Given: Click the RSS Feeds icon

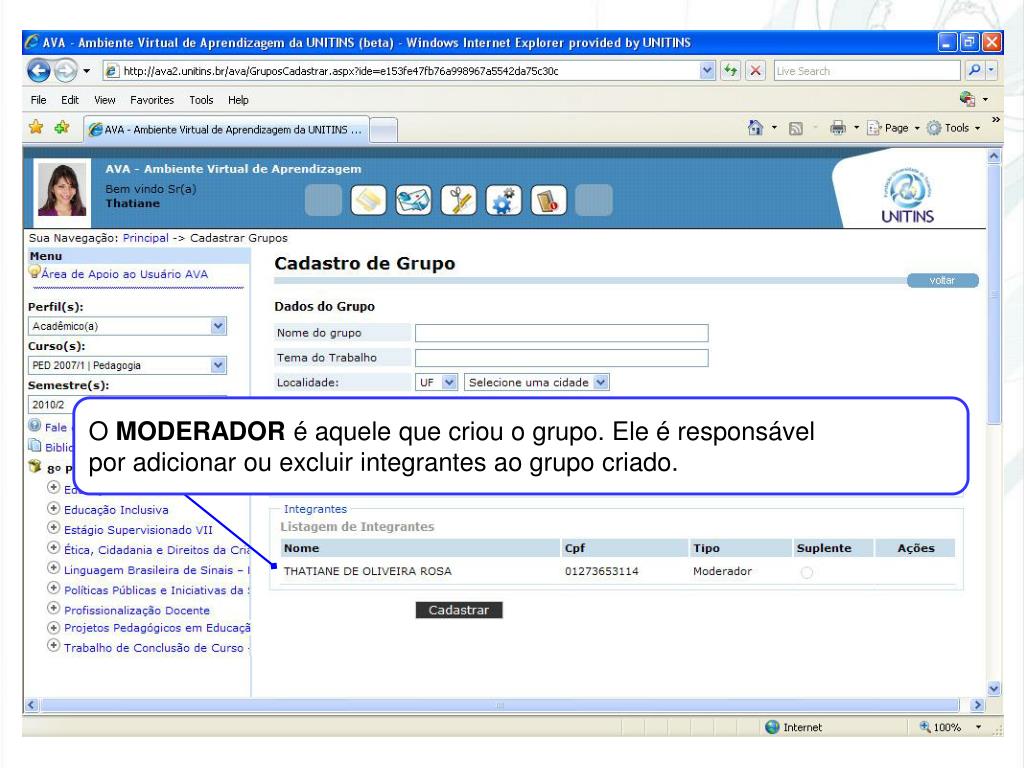Looking at the screenshot, I should point(795,129).
